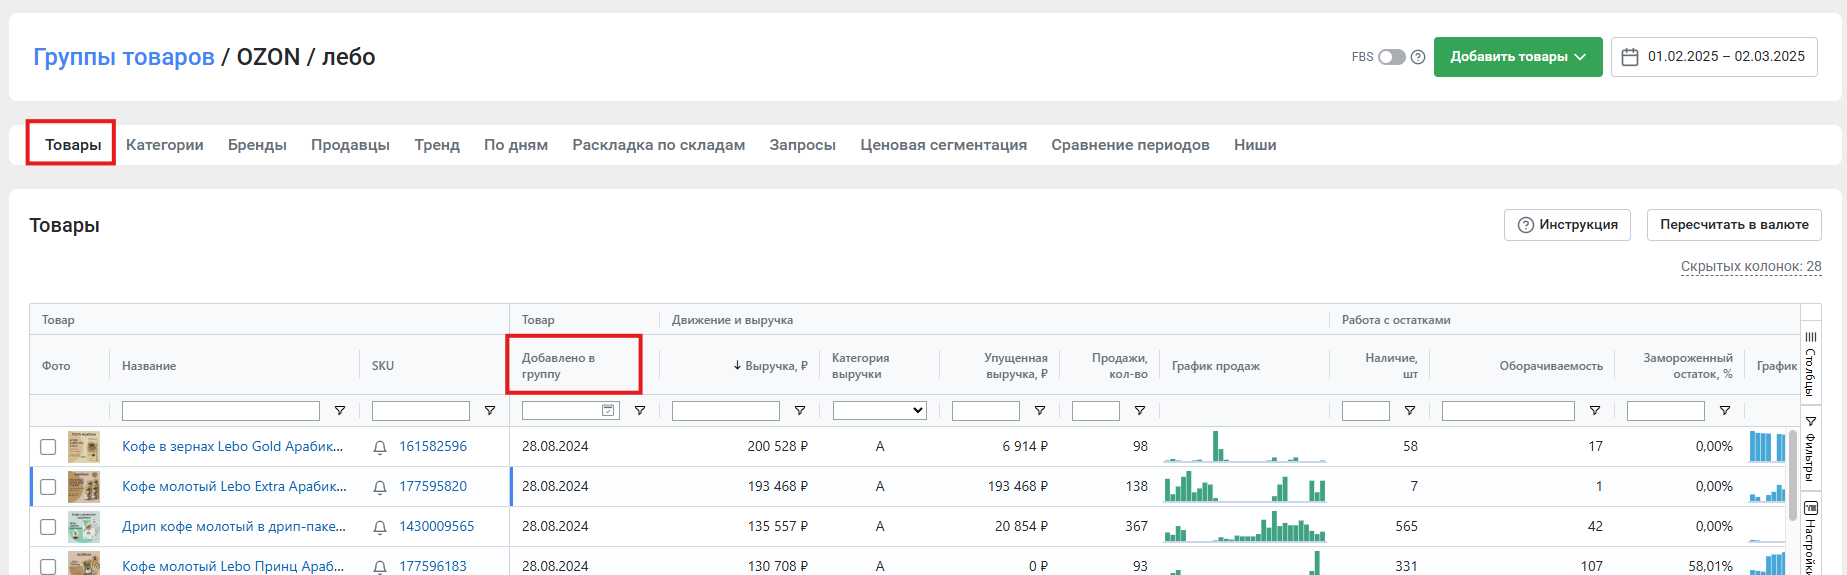Open filter icon for SKU column

coord(490,411)
